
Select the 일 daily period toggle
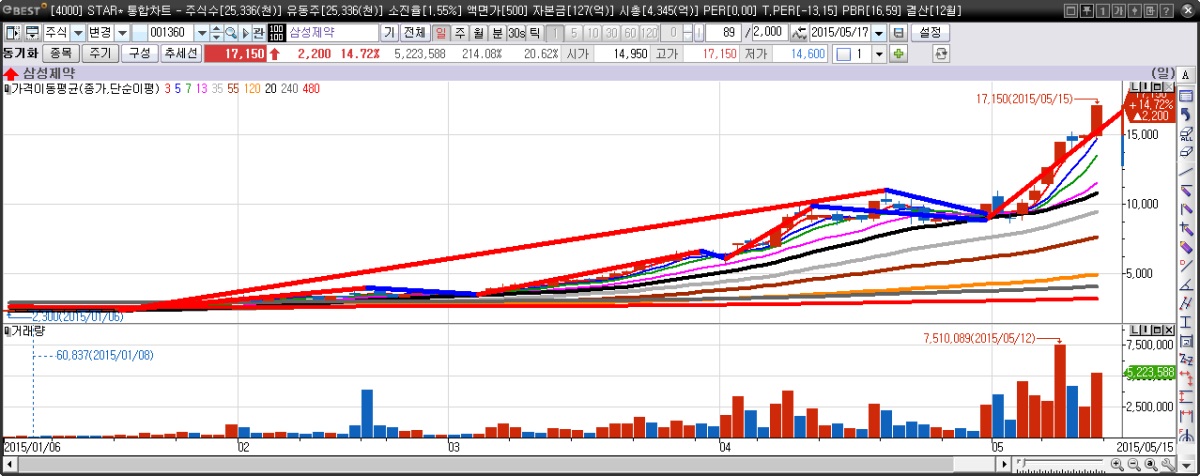click(441, 32)
